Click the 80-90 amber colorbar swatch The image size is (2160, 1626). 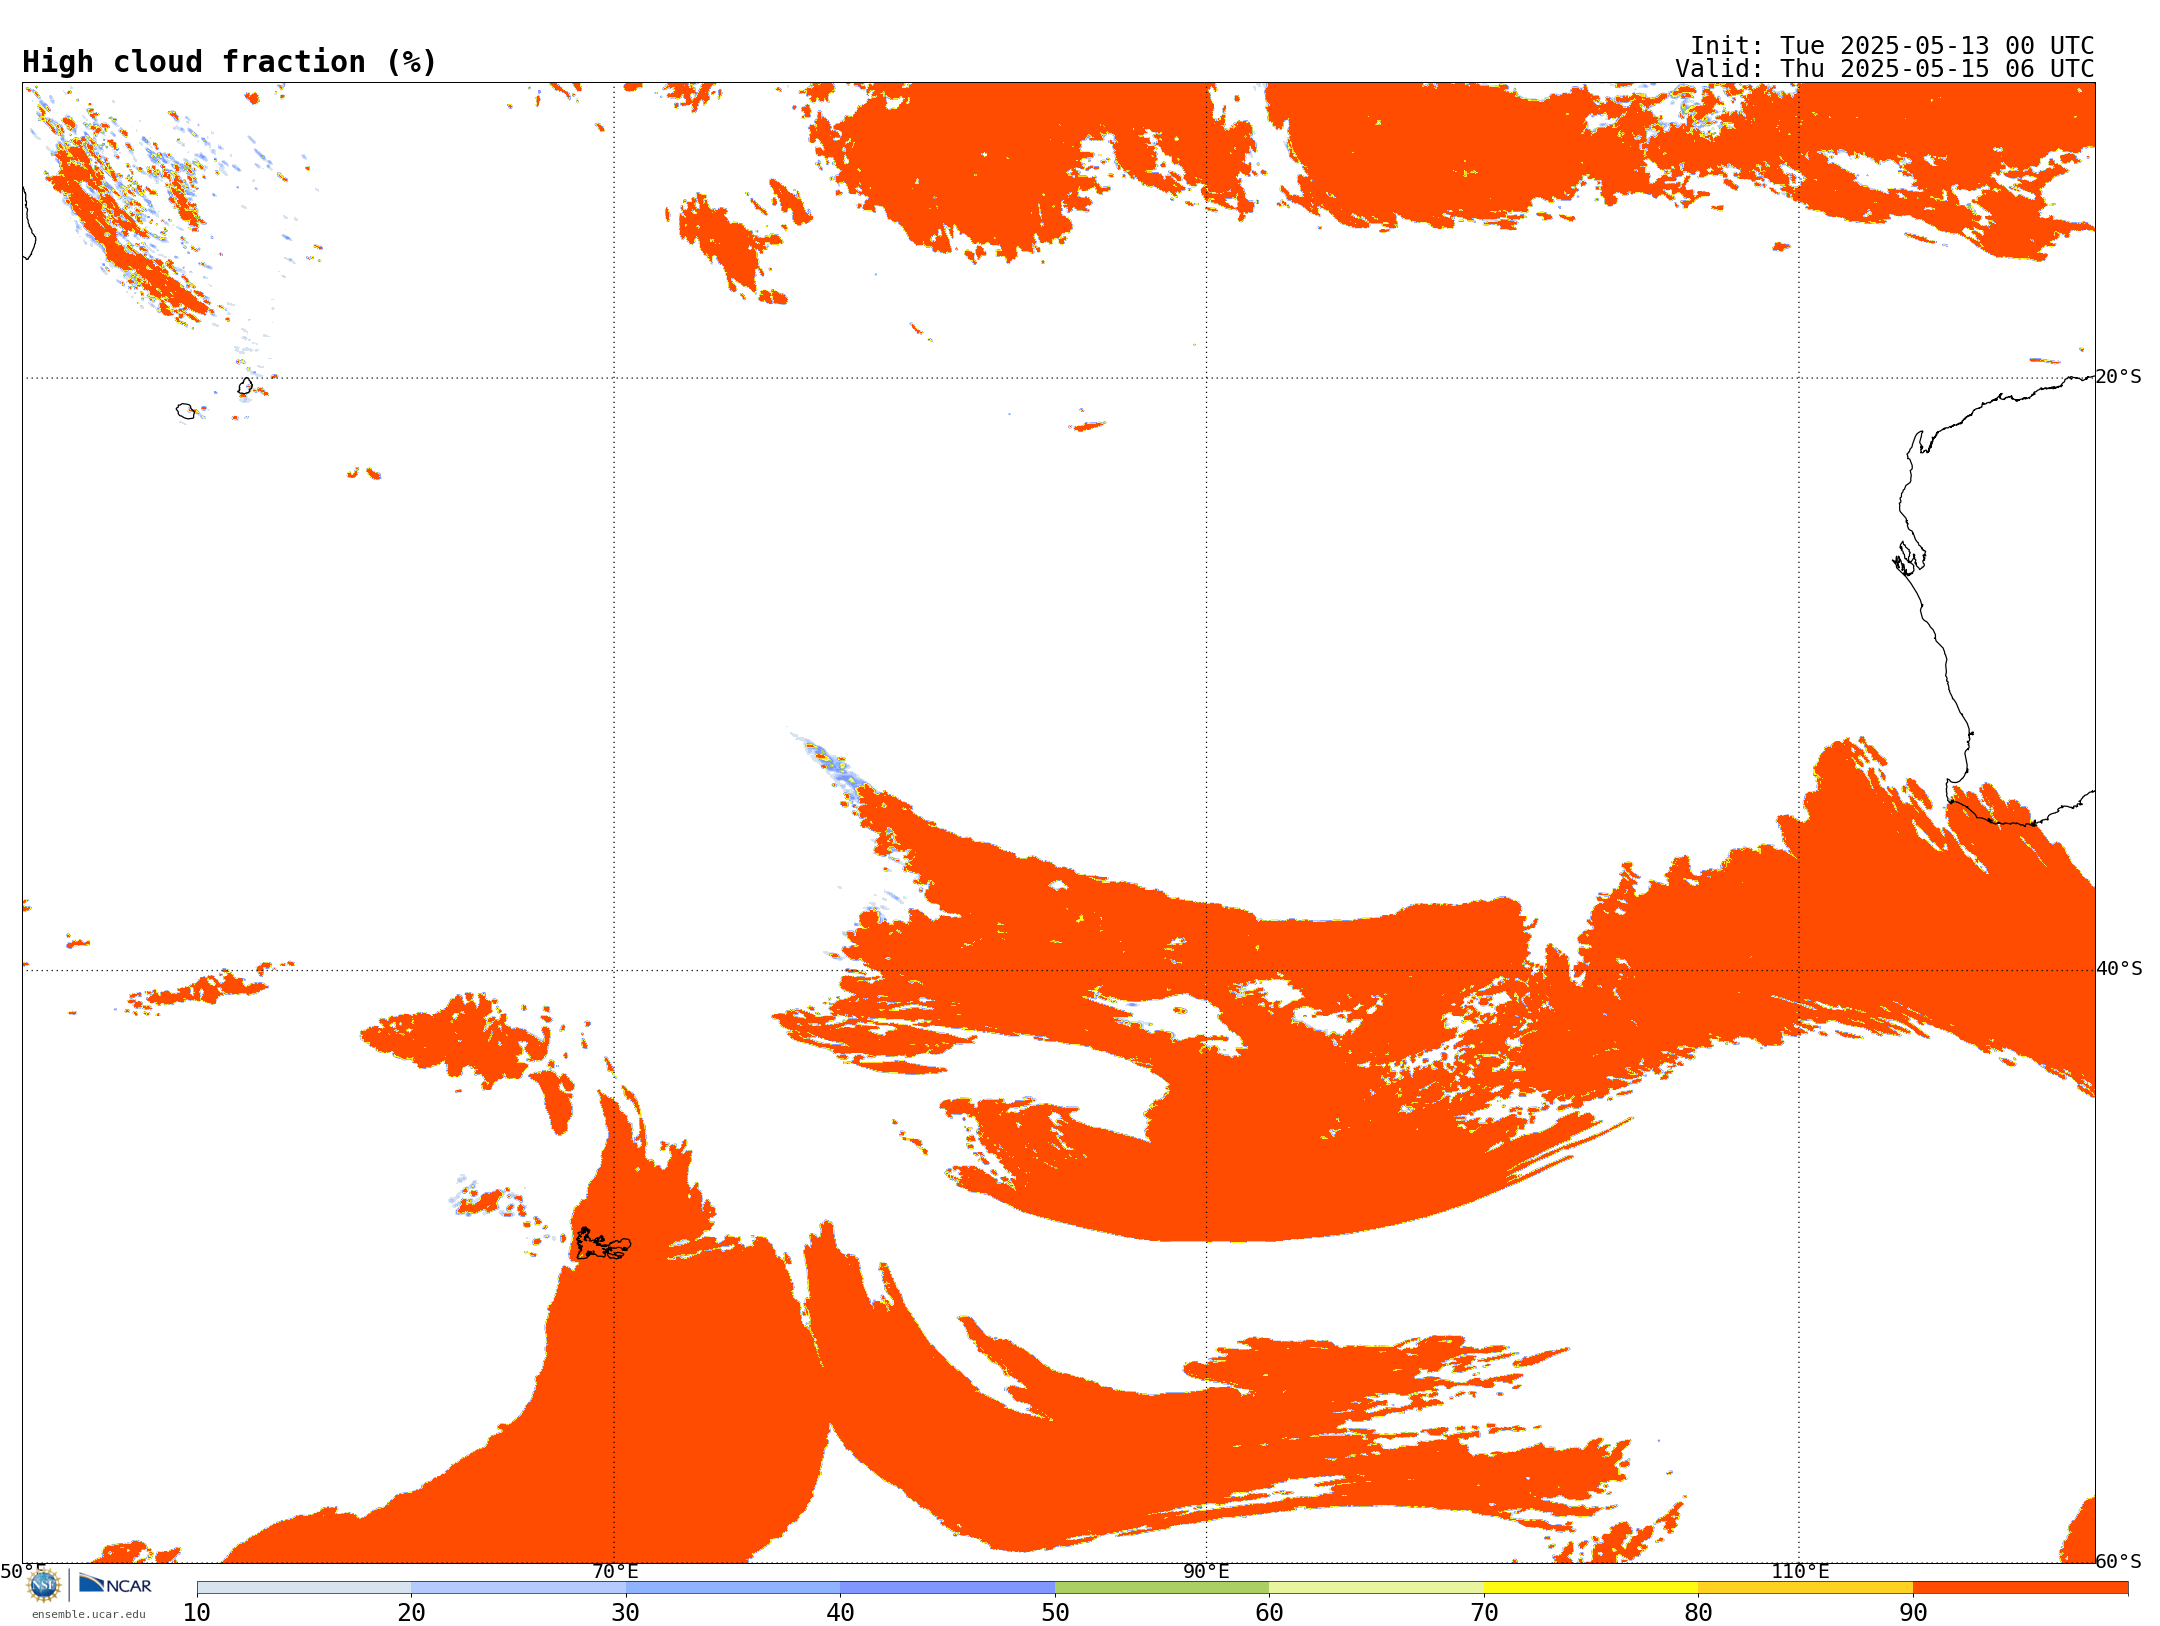1805,1588
